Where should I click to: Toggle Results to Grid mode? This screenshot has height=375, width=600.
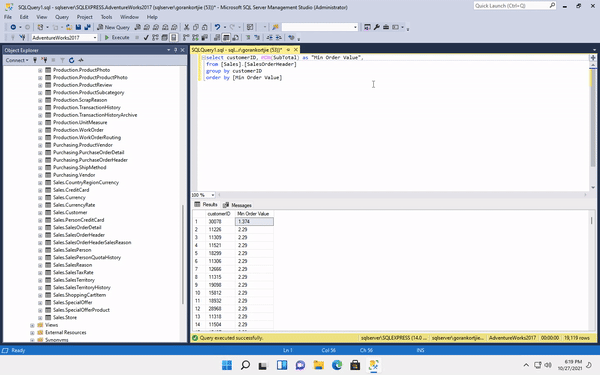point(226,38)
